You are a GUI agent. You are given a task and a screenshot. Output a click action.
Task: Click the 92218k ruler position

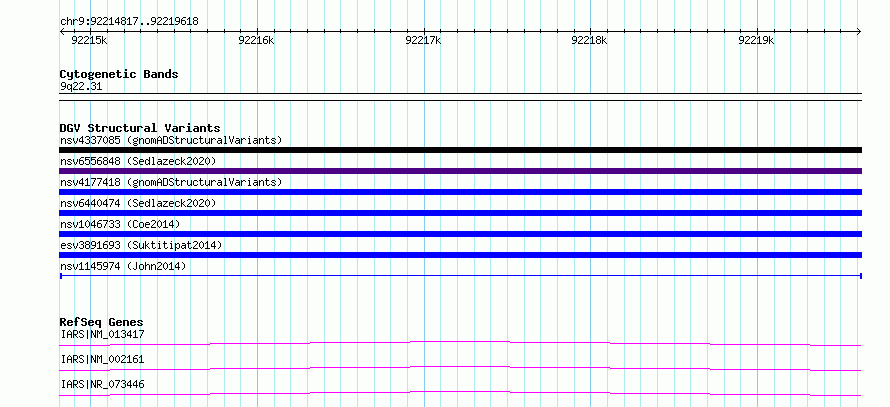coord(589,40)
